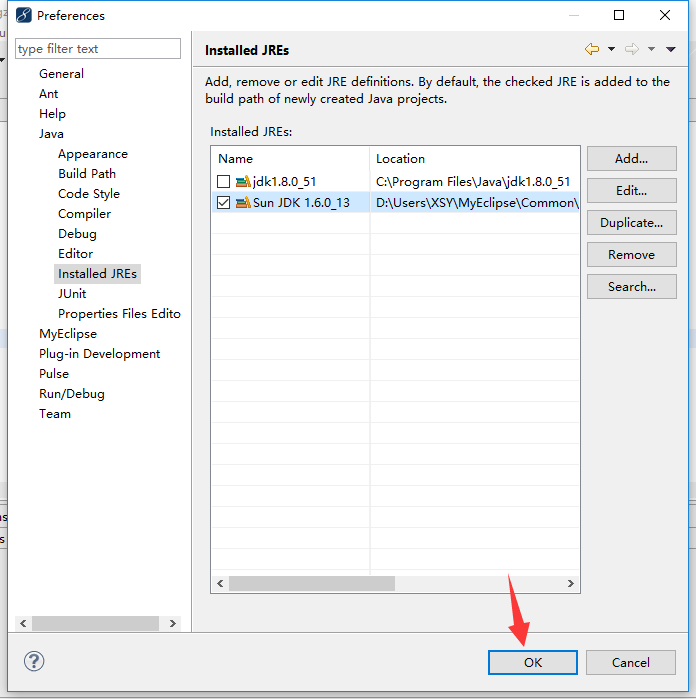Cancel the Preferences dialog
The width and height of the screenshot is (696, 699).
click(630, 662)
